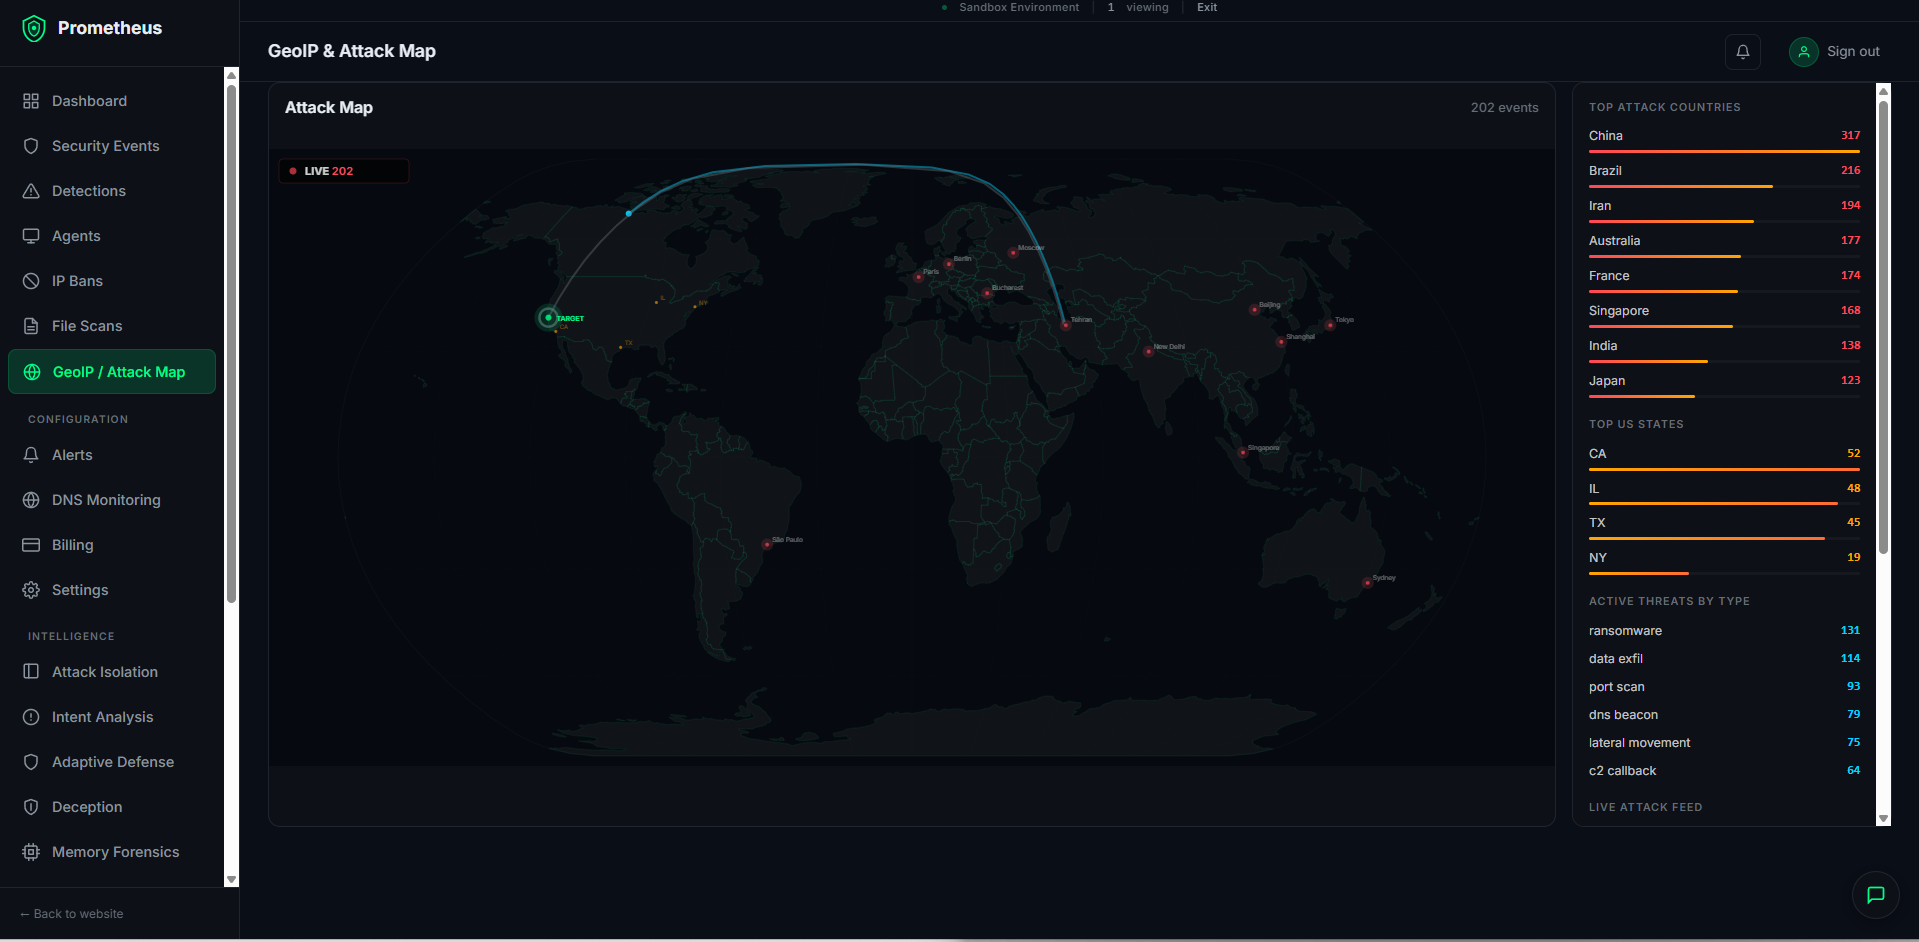Click the Singapore row in top countries

pos(1724,315)
